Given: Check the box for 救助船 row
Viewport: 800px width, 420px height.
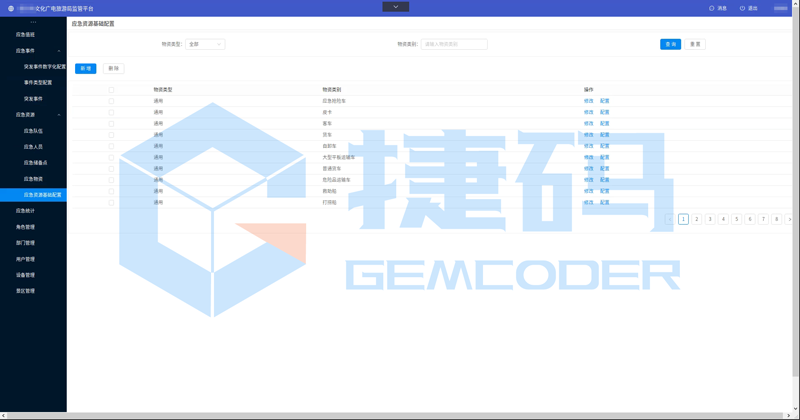Looking at the screenshot, I should pyautogui.click(x=111, y=191).
